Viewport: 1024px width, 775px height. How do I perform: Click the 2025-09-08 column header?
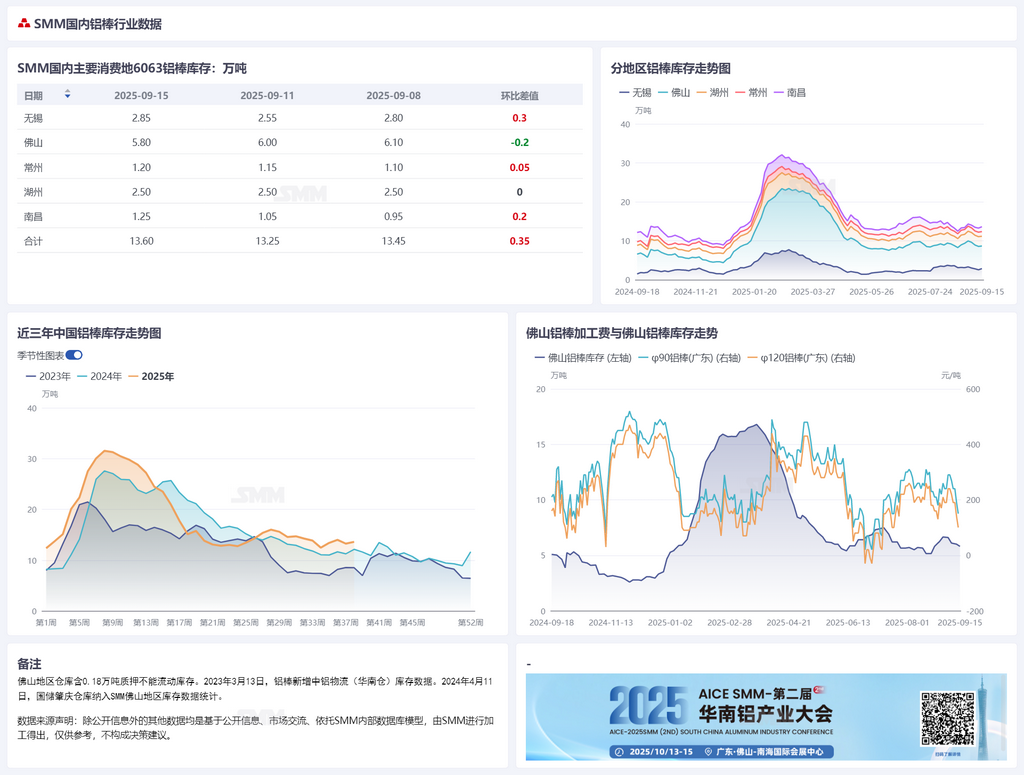coord(393,95)
